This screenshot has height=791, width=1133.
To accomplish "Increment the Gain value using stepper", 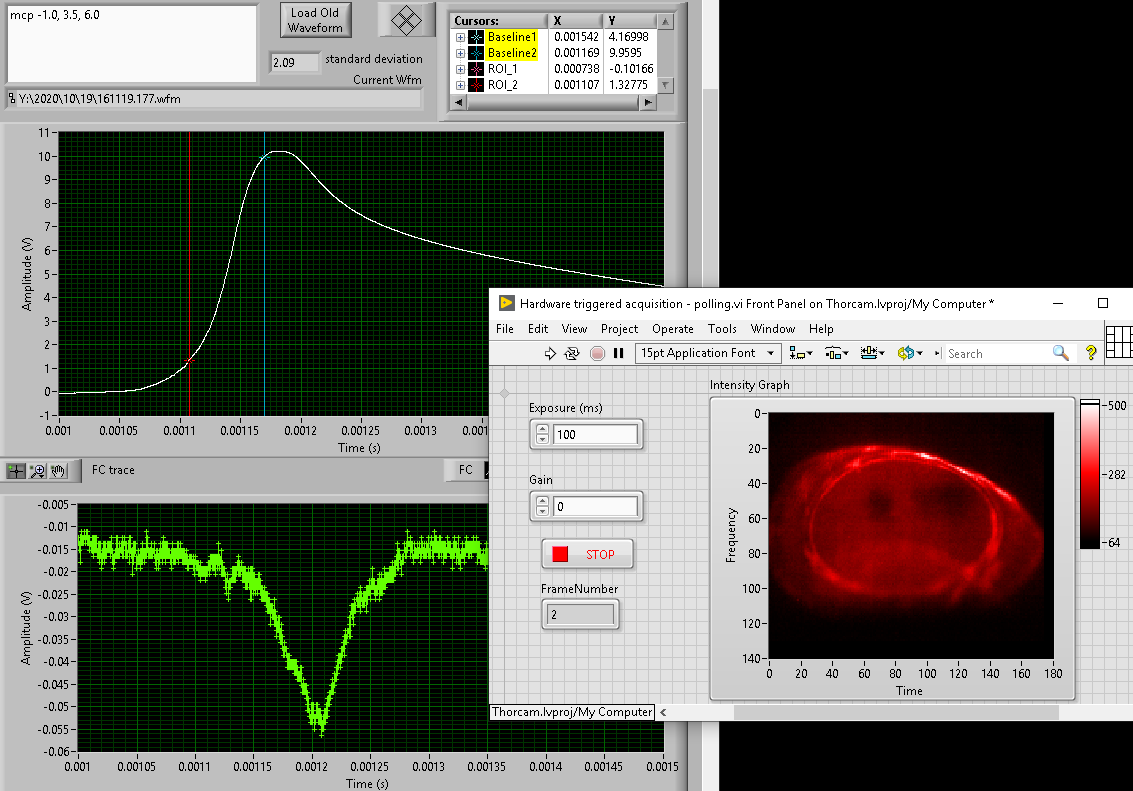I will [542, 500].
